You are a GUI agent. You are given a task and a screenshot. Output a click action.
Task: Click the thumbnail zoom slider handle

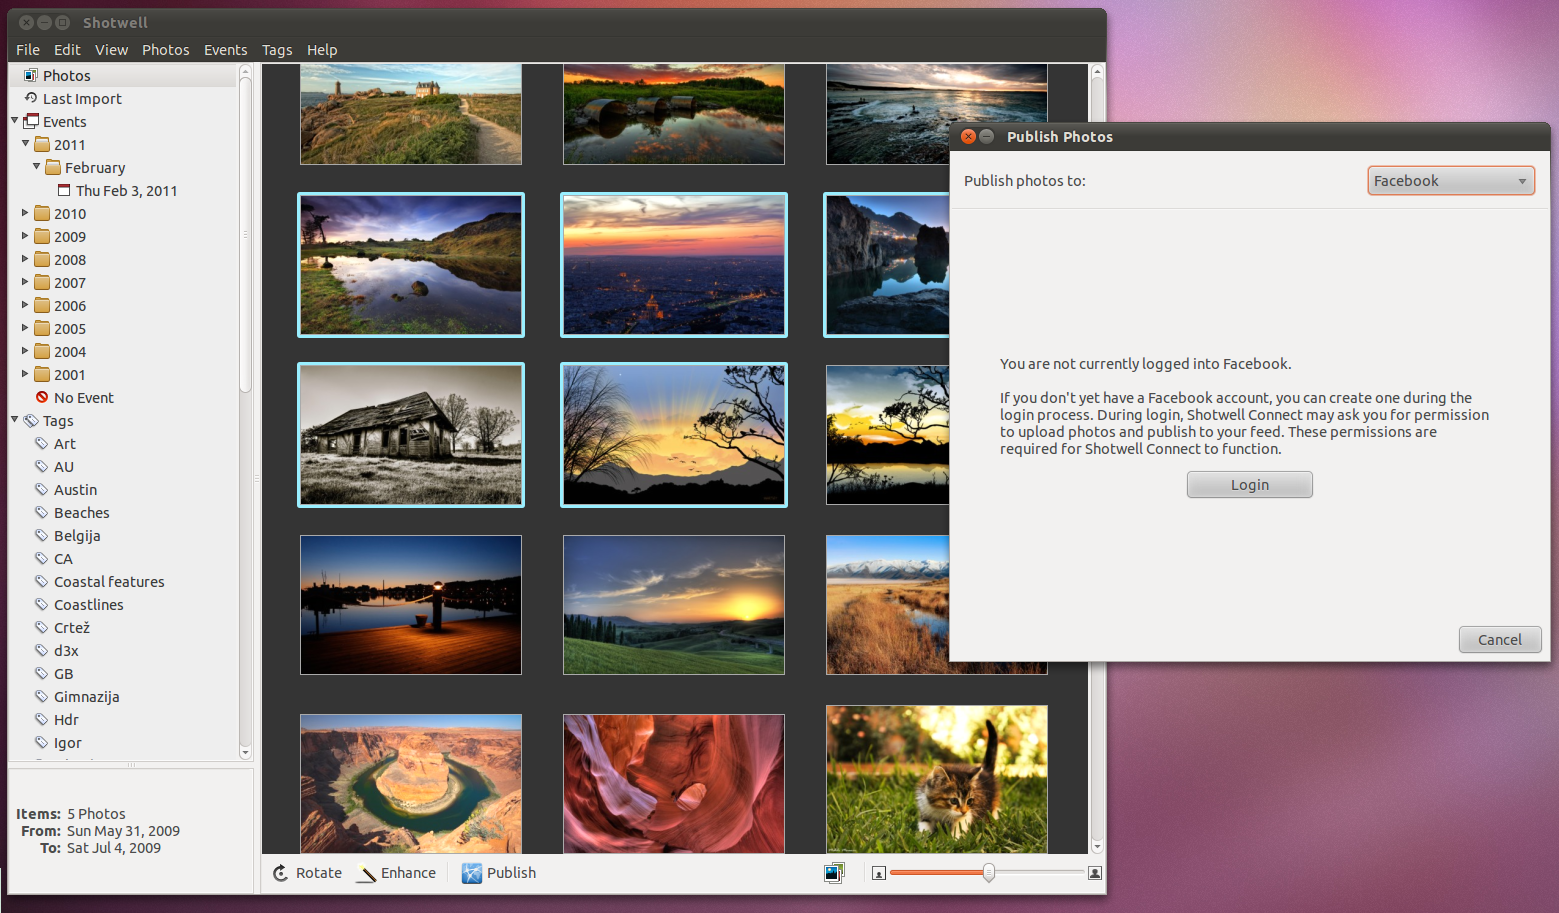click(988, 873)
